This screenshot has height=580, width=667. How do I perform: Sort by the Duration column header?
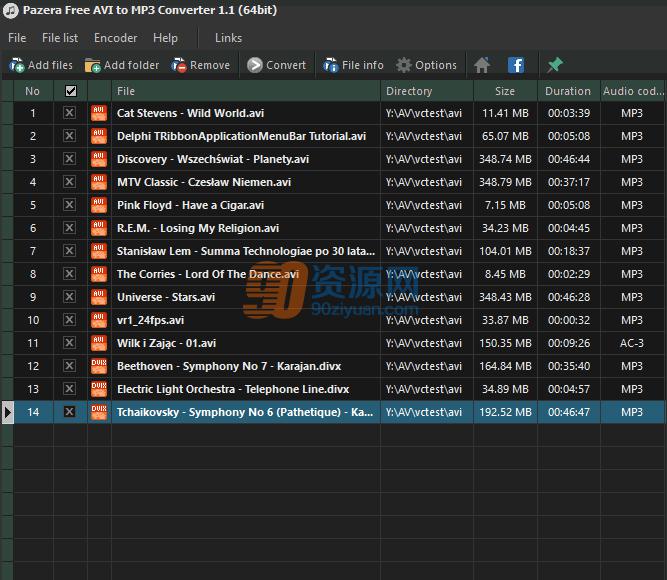click(569, 91)
